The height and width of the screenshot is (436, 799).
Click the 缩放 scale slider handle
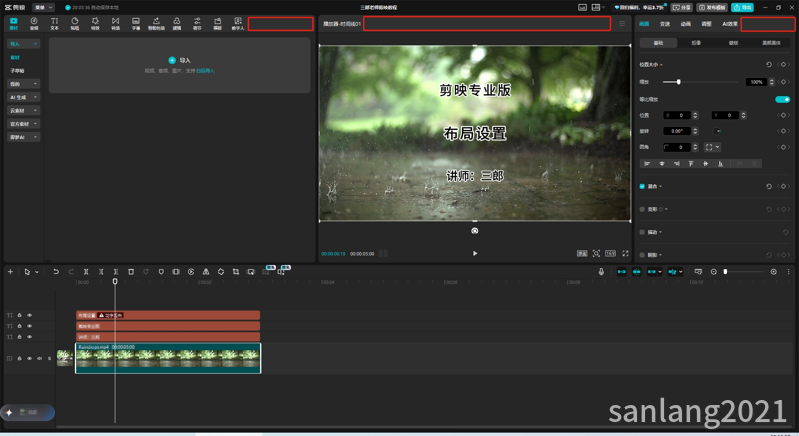click(x=678, y=82)
